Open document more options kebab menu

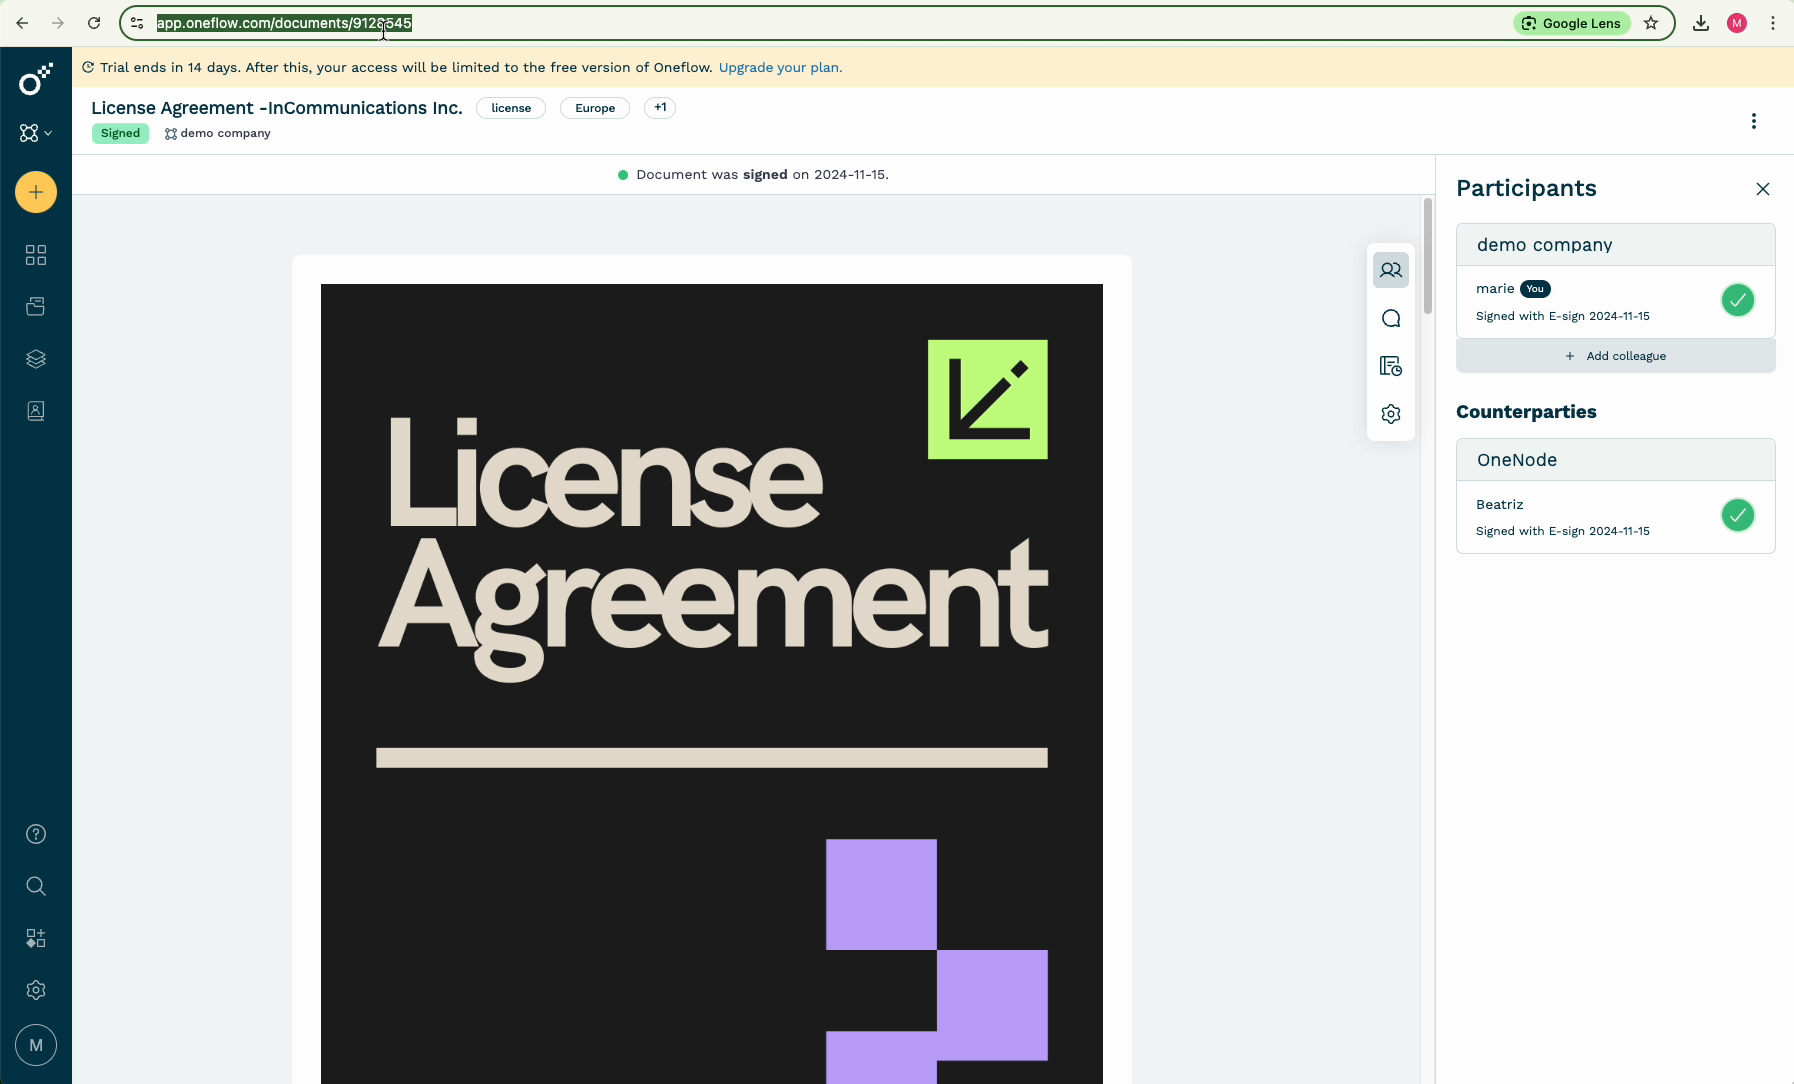click(x=1754, y=121)
